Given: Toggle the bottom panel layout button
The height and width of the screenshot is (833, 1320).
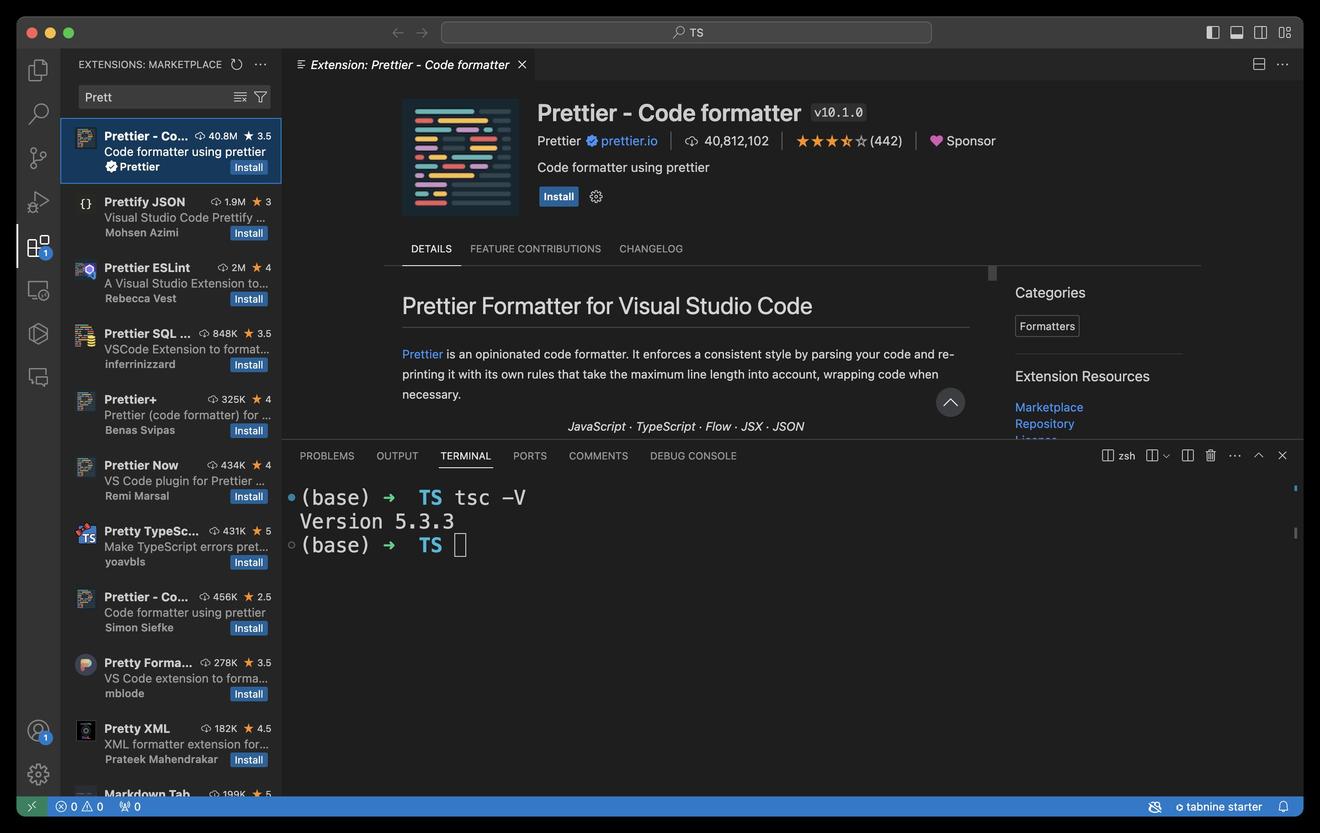Looking at the screenshot, I should pos(1237,32).
